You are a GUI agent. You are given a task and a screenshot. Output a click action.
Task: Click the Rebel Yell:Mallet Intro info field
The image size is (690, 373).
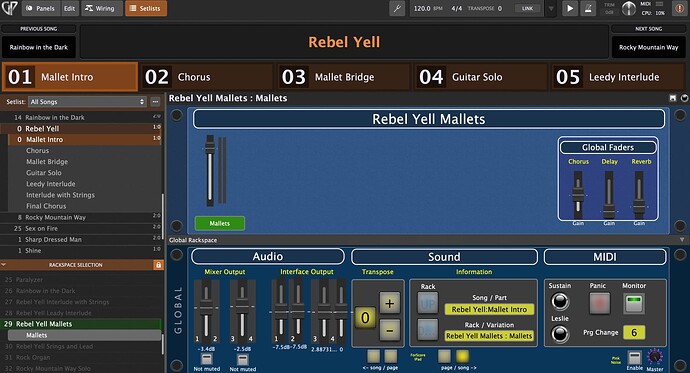click(489, 309)
